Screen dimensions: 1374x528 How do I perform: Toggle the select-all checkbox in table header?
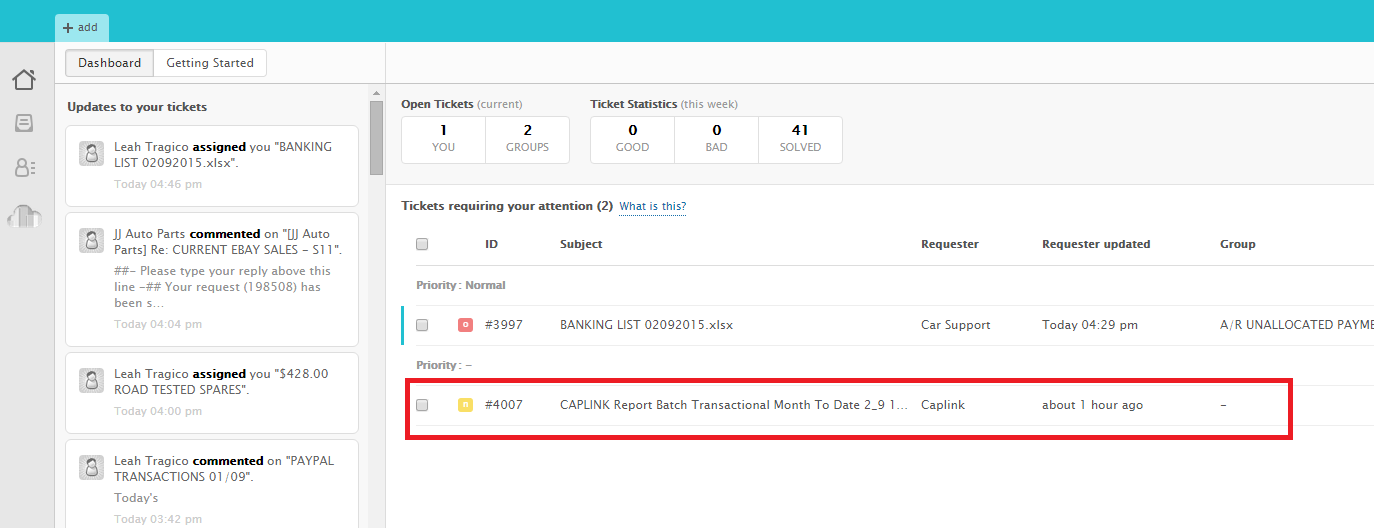click(x=422, y=244)
